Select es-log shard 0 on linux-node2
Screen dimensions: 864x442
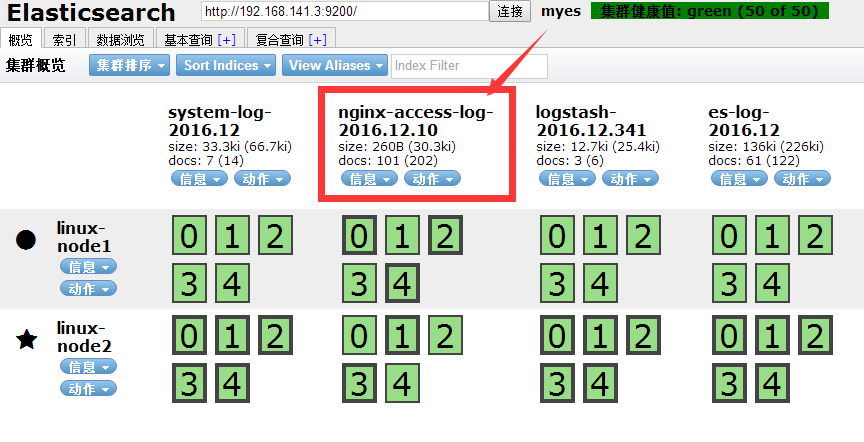coord(729,335)
